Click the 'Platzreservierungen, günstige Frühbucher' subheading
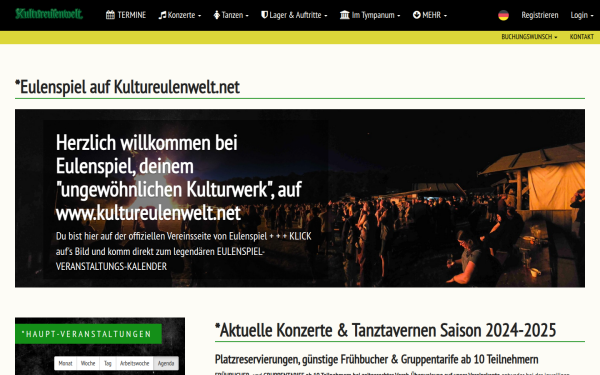 377,359
